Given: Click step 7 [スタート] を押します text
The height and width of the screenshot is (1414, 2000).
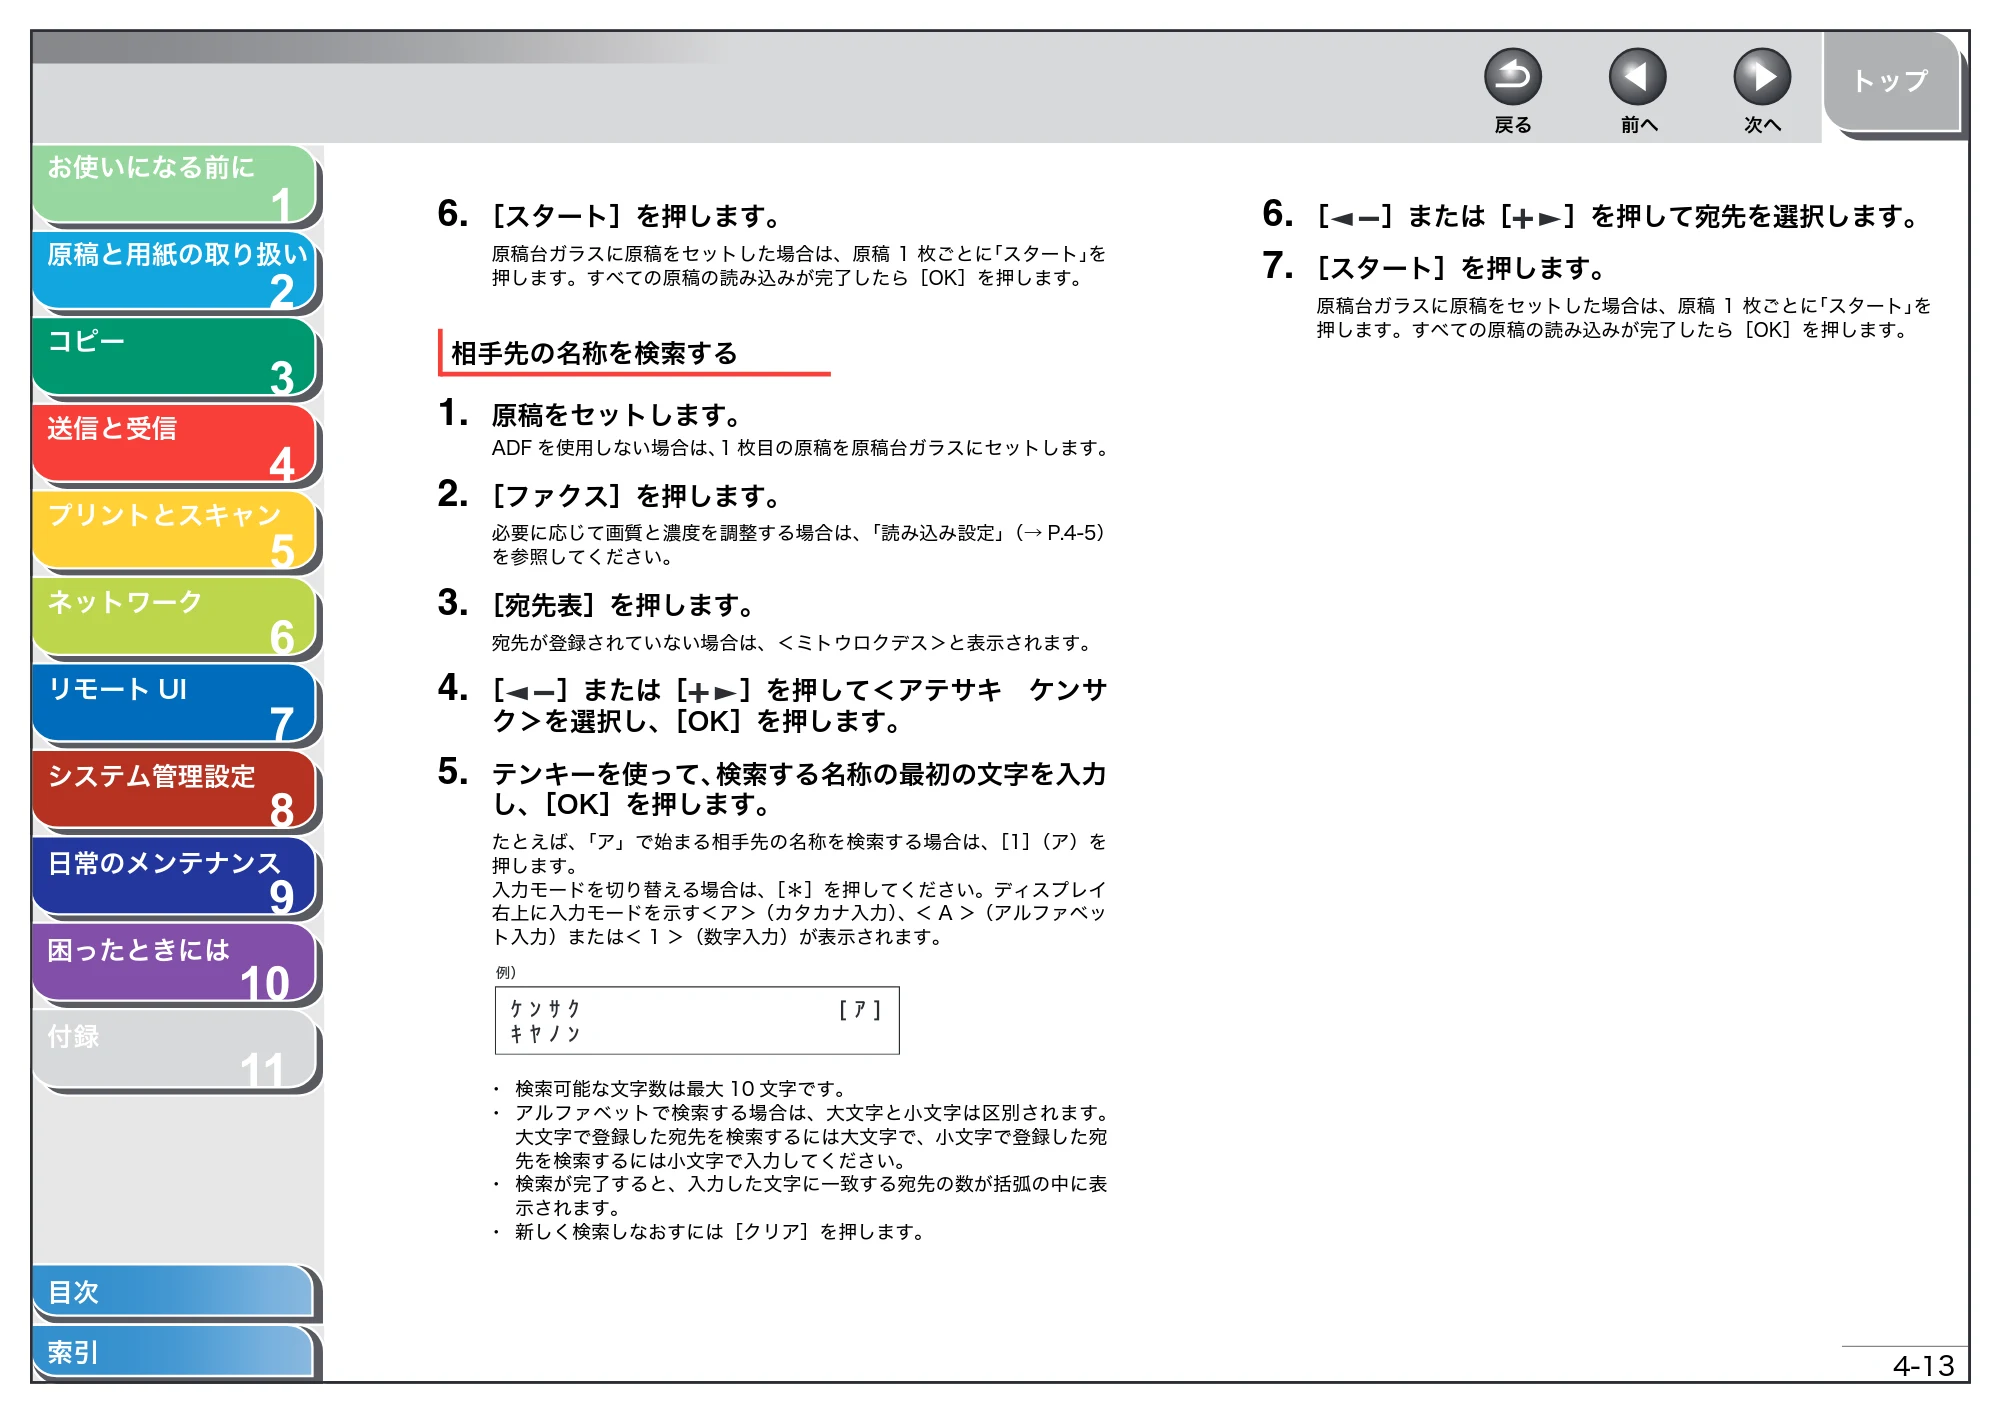Looking at the screenshot, I should click(1461, 268).
